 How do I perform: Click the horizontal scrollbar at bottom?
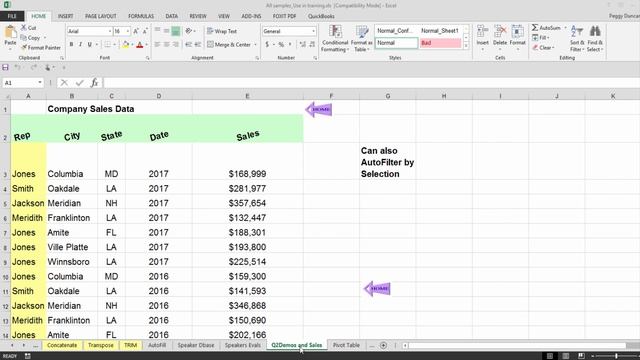516,346
